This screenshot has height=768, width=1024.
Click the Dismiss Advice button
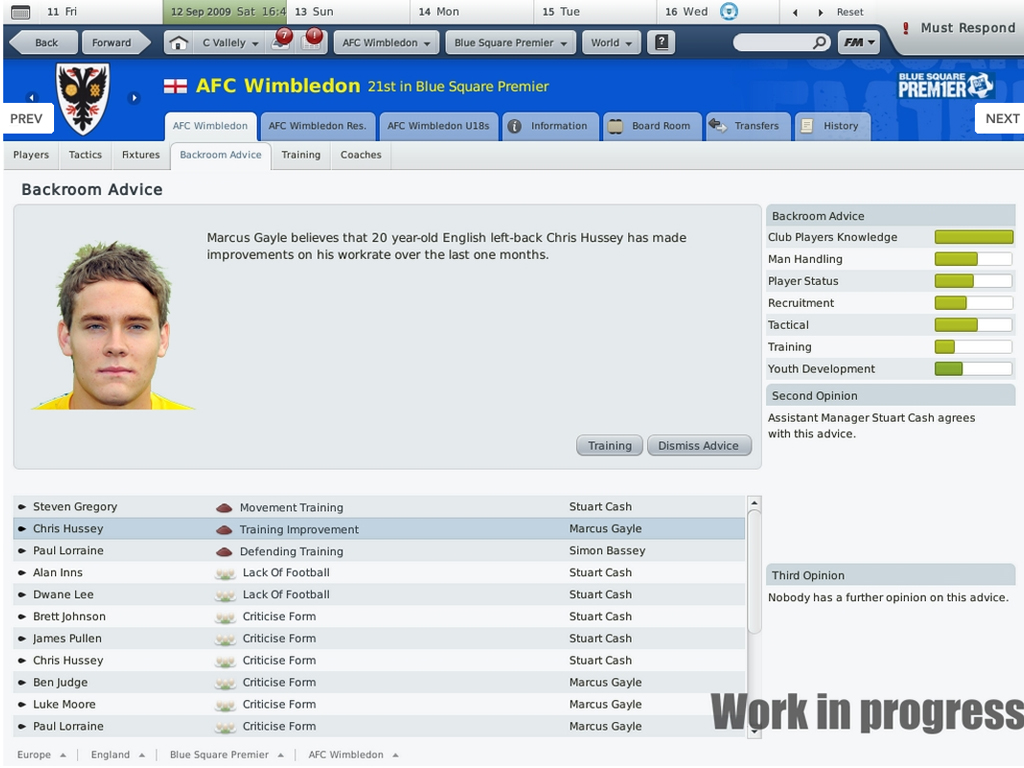click(699, 445)
